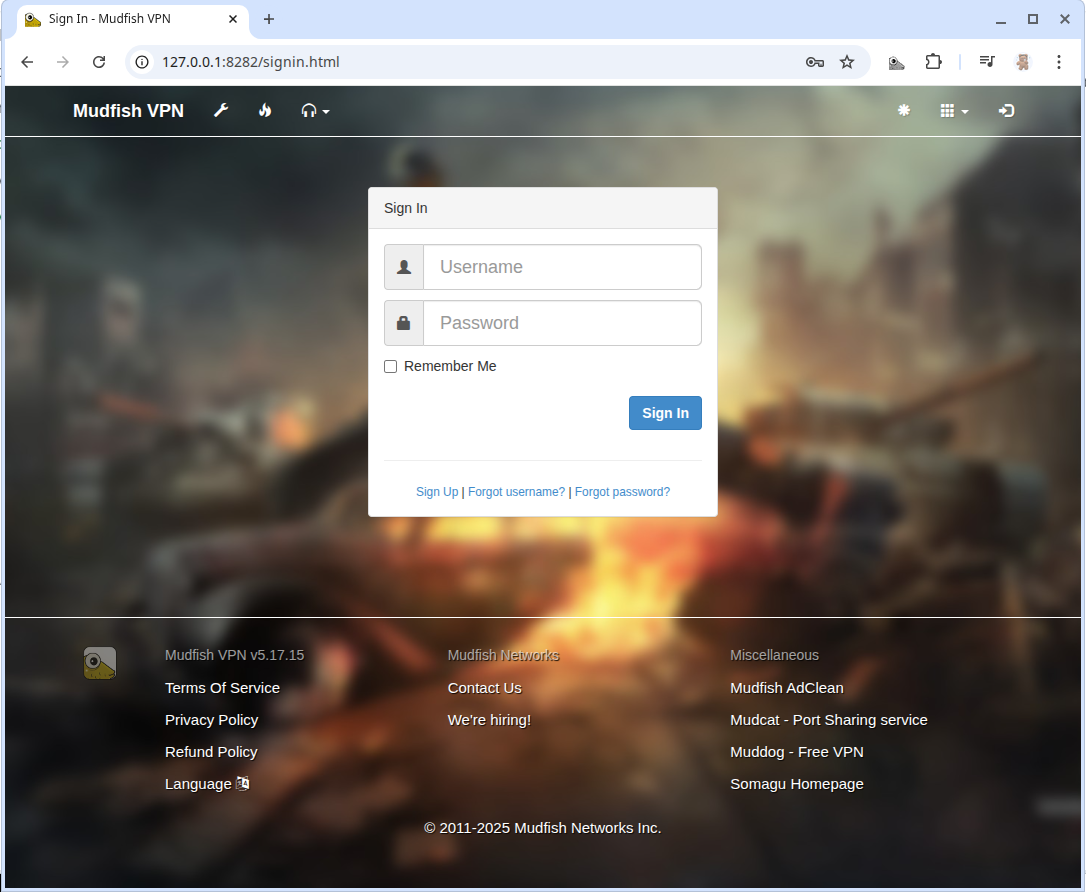
Task: Click the sign-in arrow icon in navbar
Action: 1006,111
